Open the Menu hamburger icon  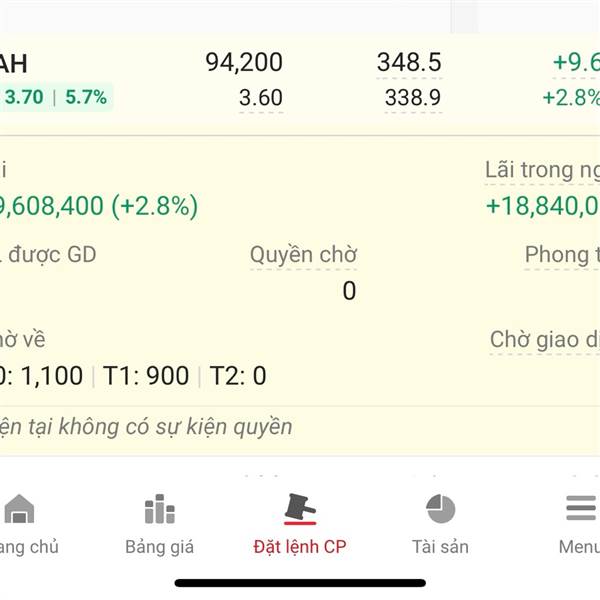click(x=581, y=508)
